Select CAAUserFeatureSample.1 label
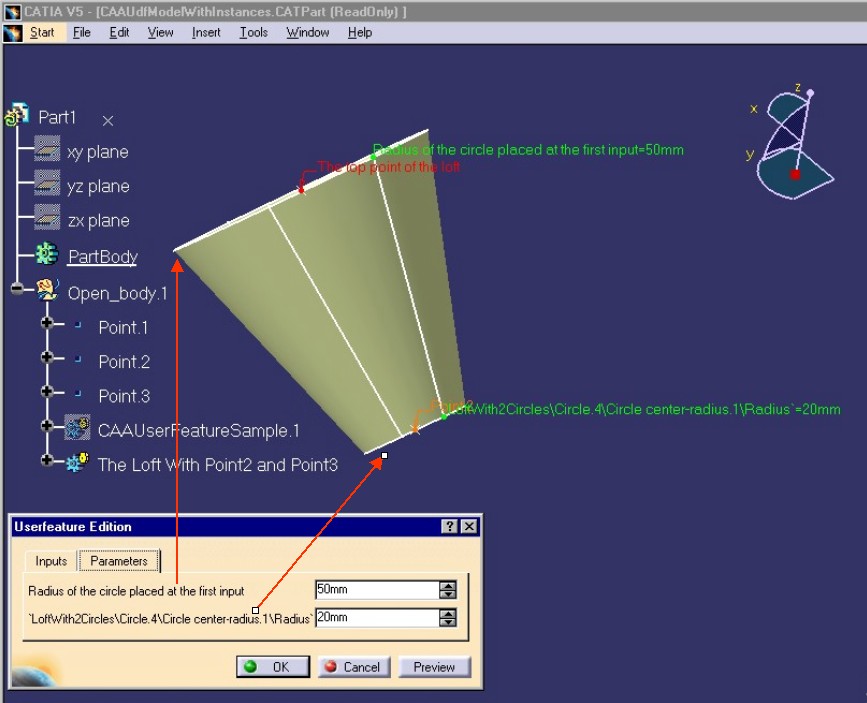Image resolution: width=867 pixels, height=703 pixels. pos(199,430)
